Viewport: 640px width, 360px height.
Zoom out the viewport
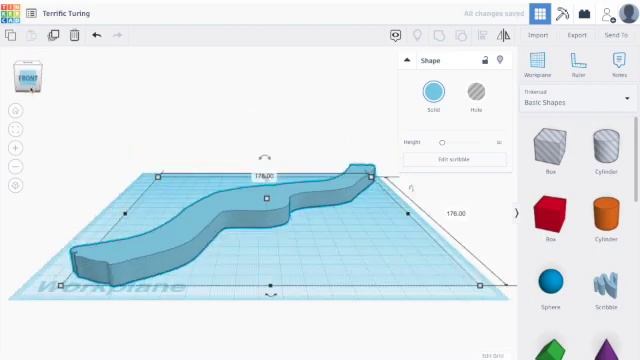click(x=16, y=167)
